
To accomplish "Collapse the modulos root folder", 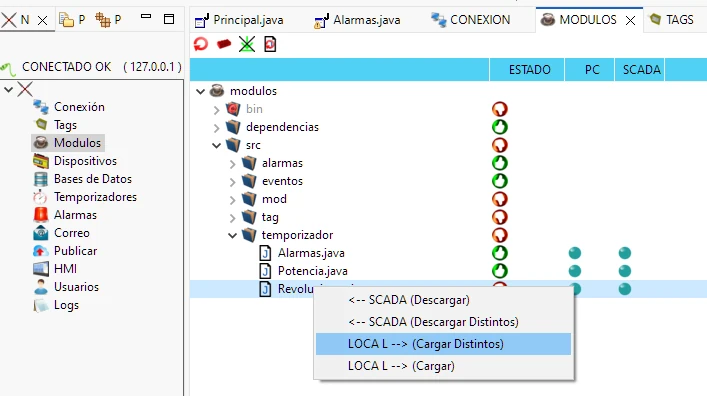I will (x=201, y=91).
